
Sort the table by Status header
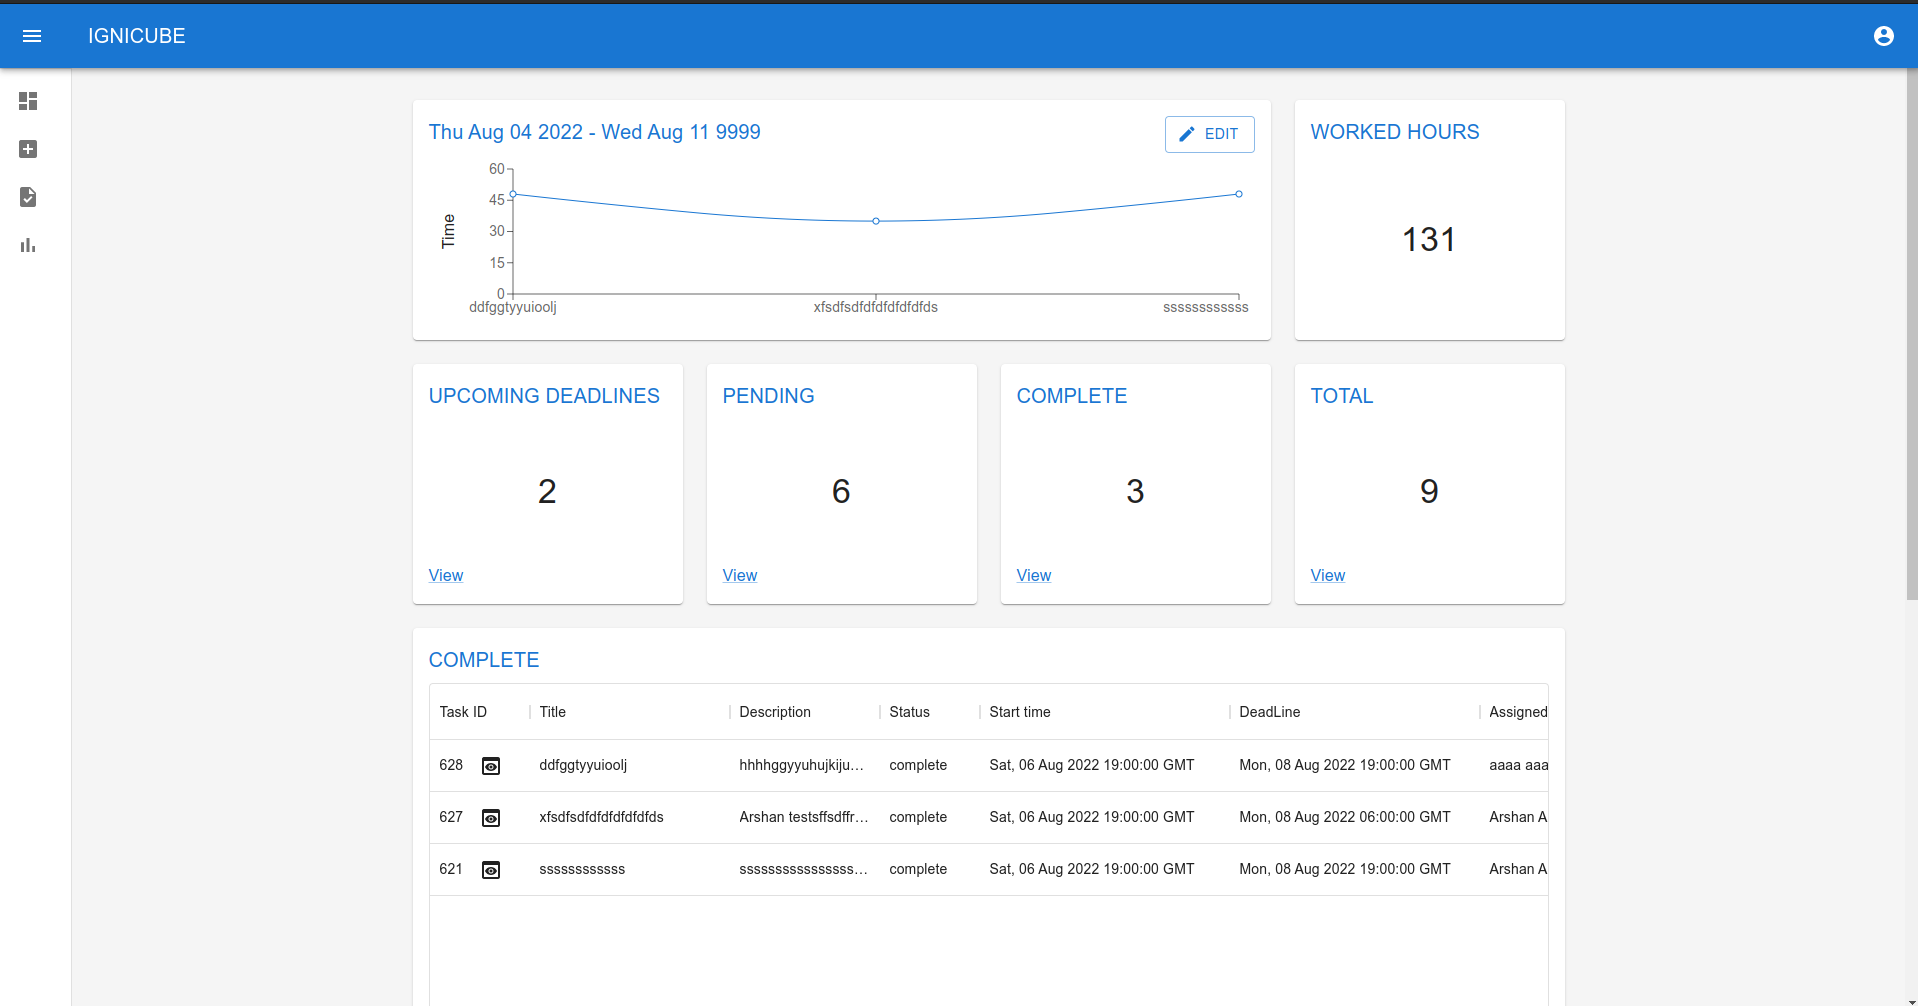click(x=908, y=711)
